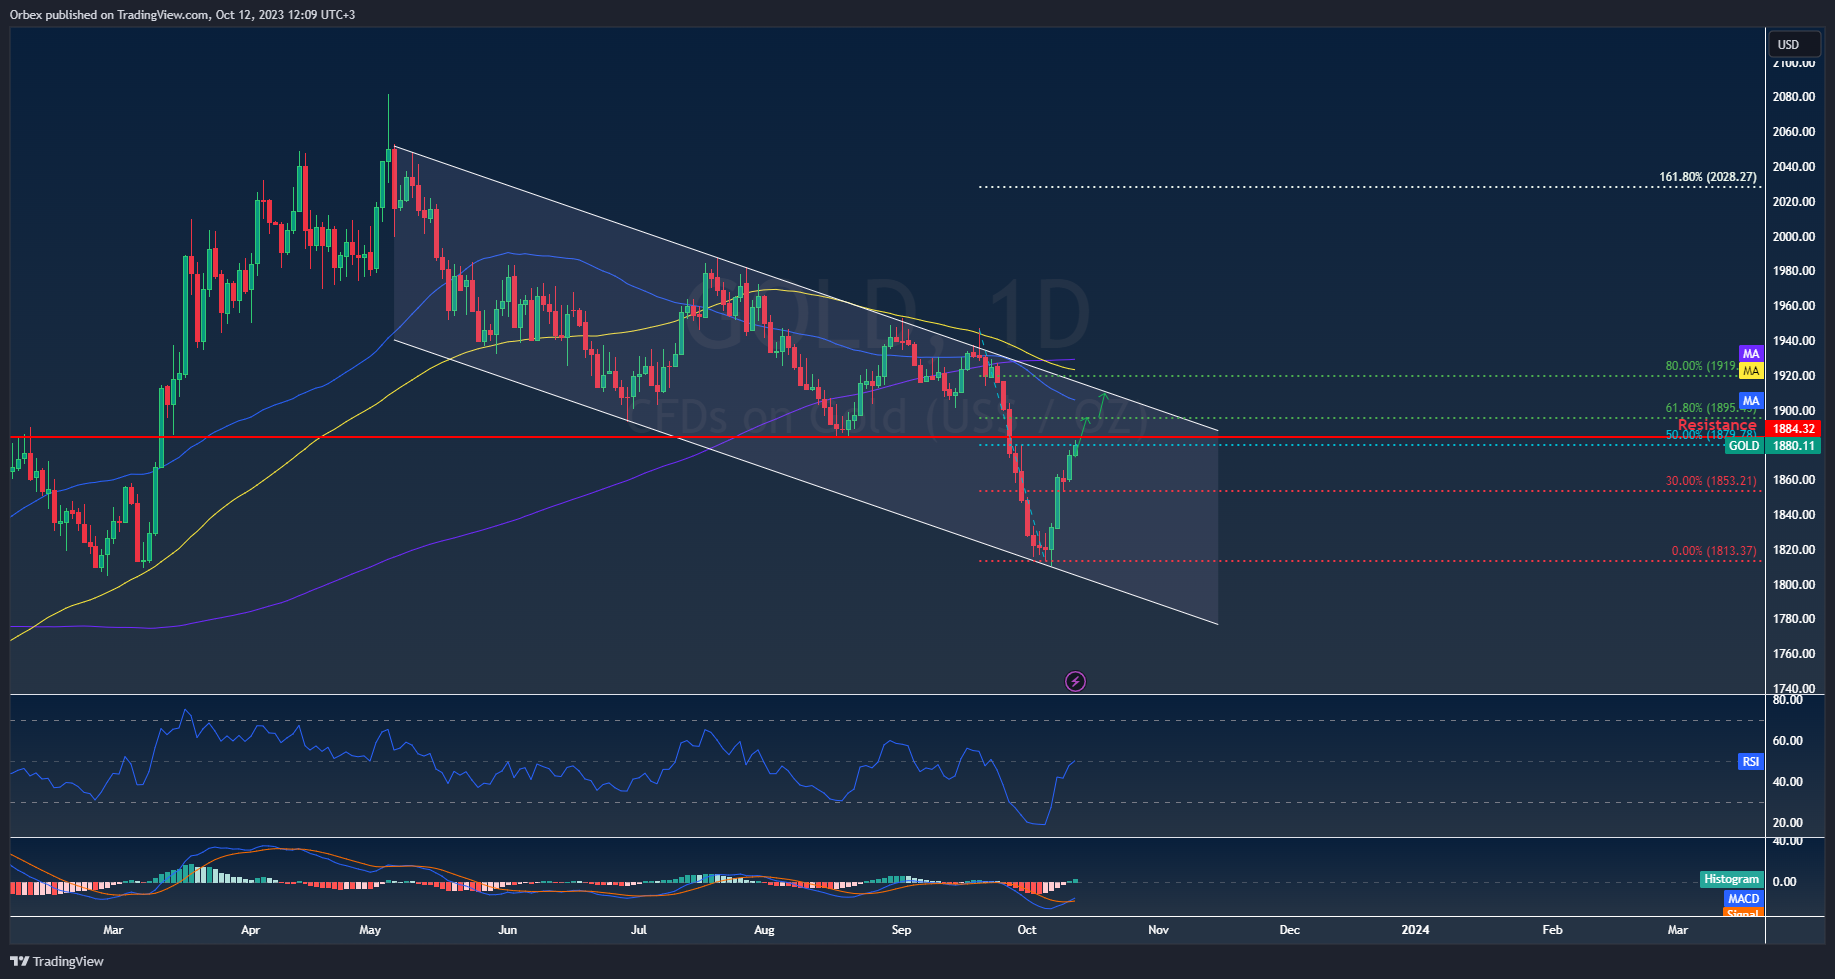Viewport: 1835px width, 979px height.
Task: Click the red 1884.32 resistance price label
Action: [1794, 429]
